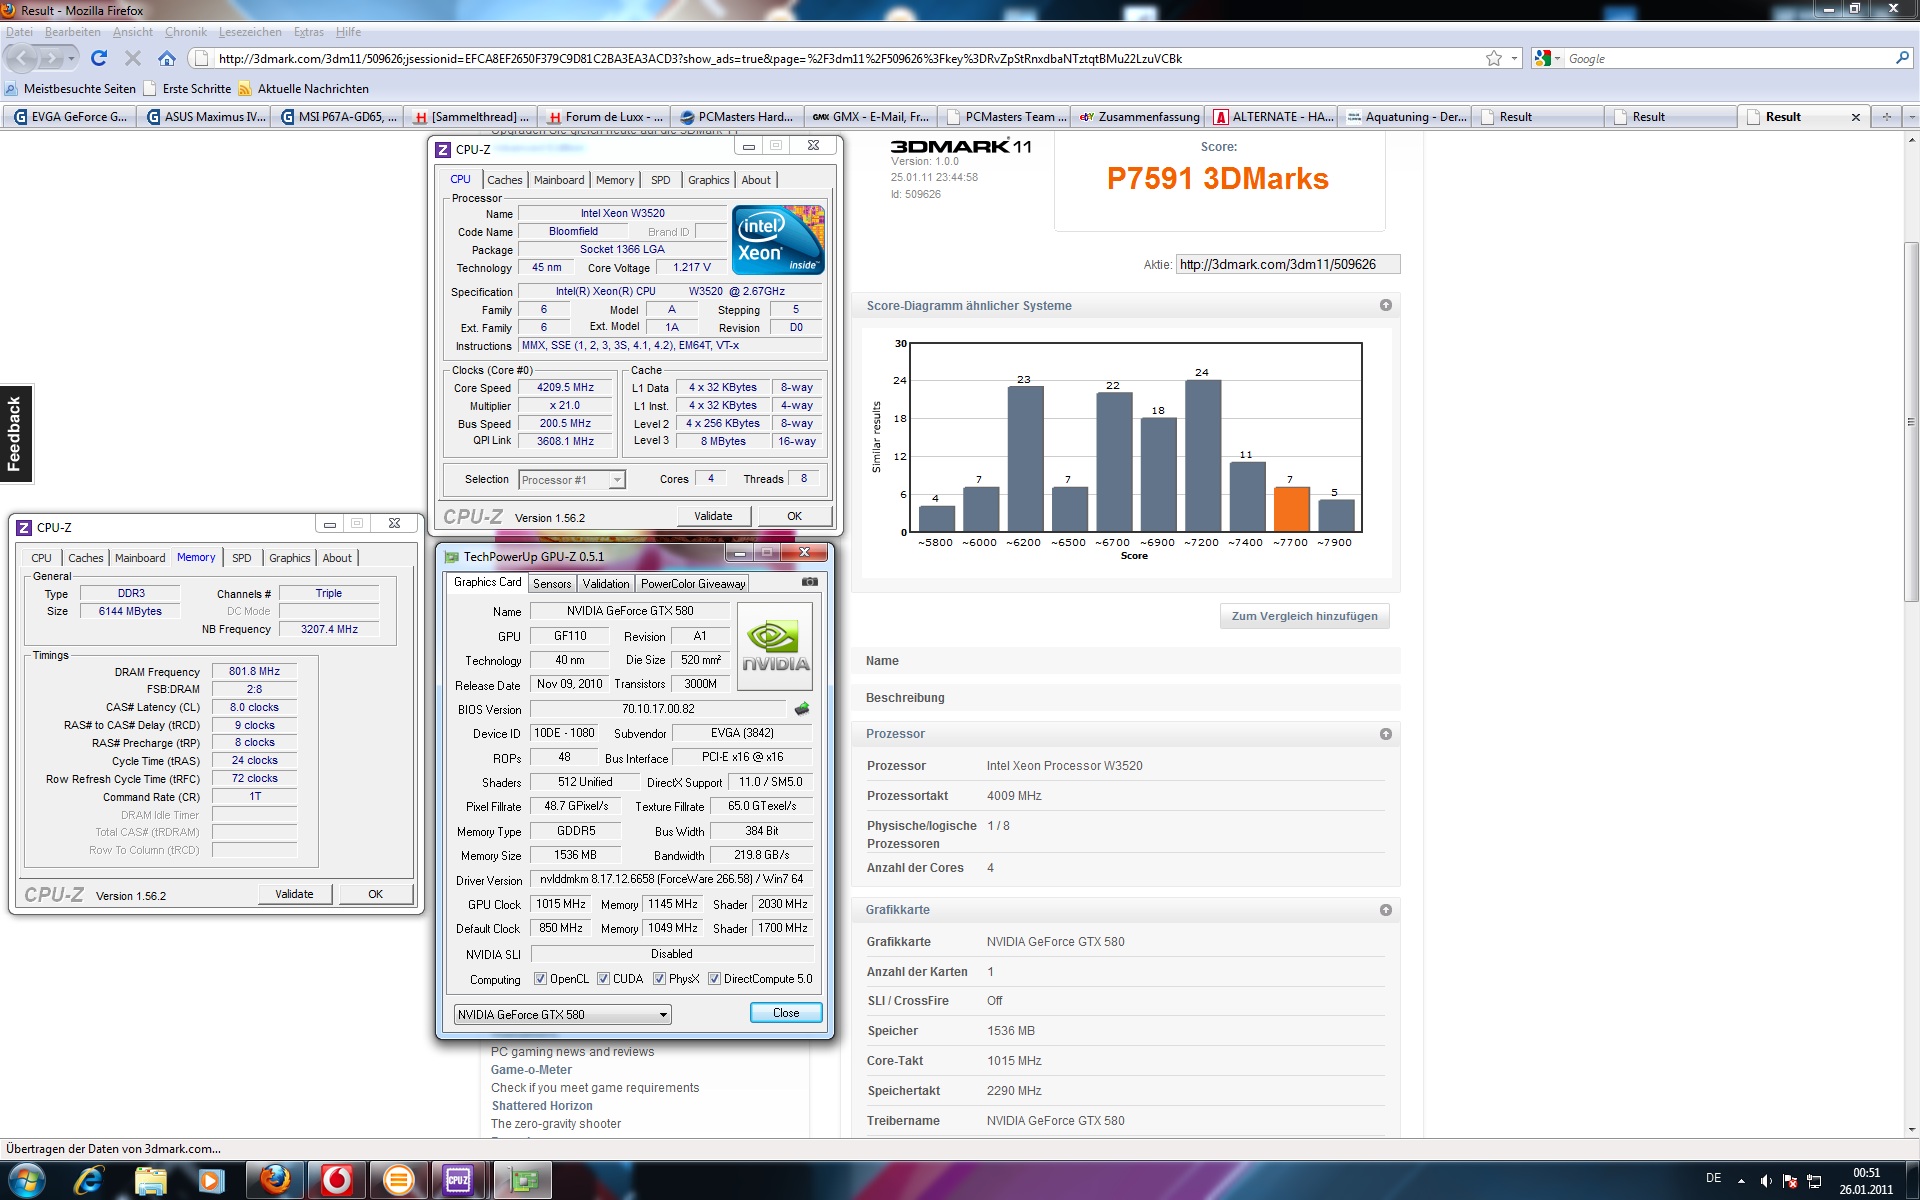
Task: Open the Aktuelle Nachrichten feed bookmark
Action: 304,89
